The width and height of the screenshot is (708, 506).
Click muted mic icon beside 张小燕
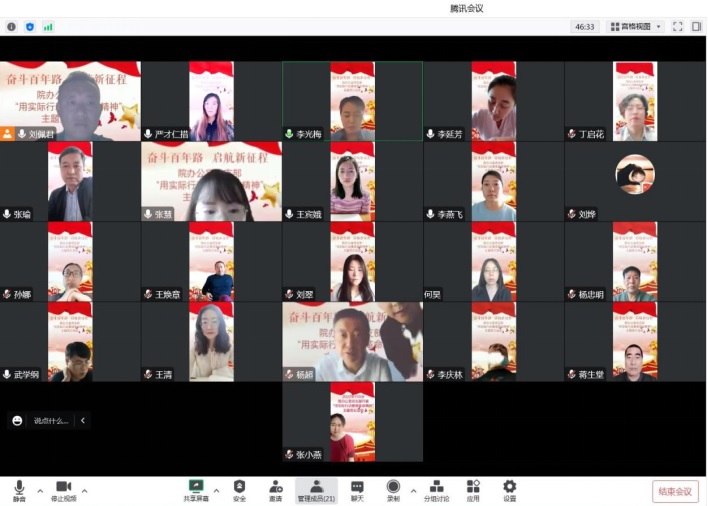point(289,455)
